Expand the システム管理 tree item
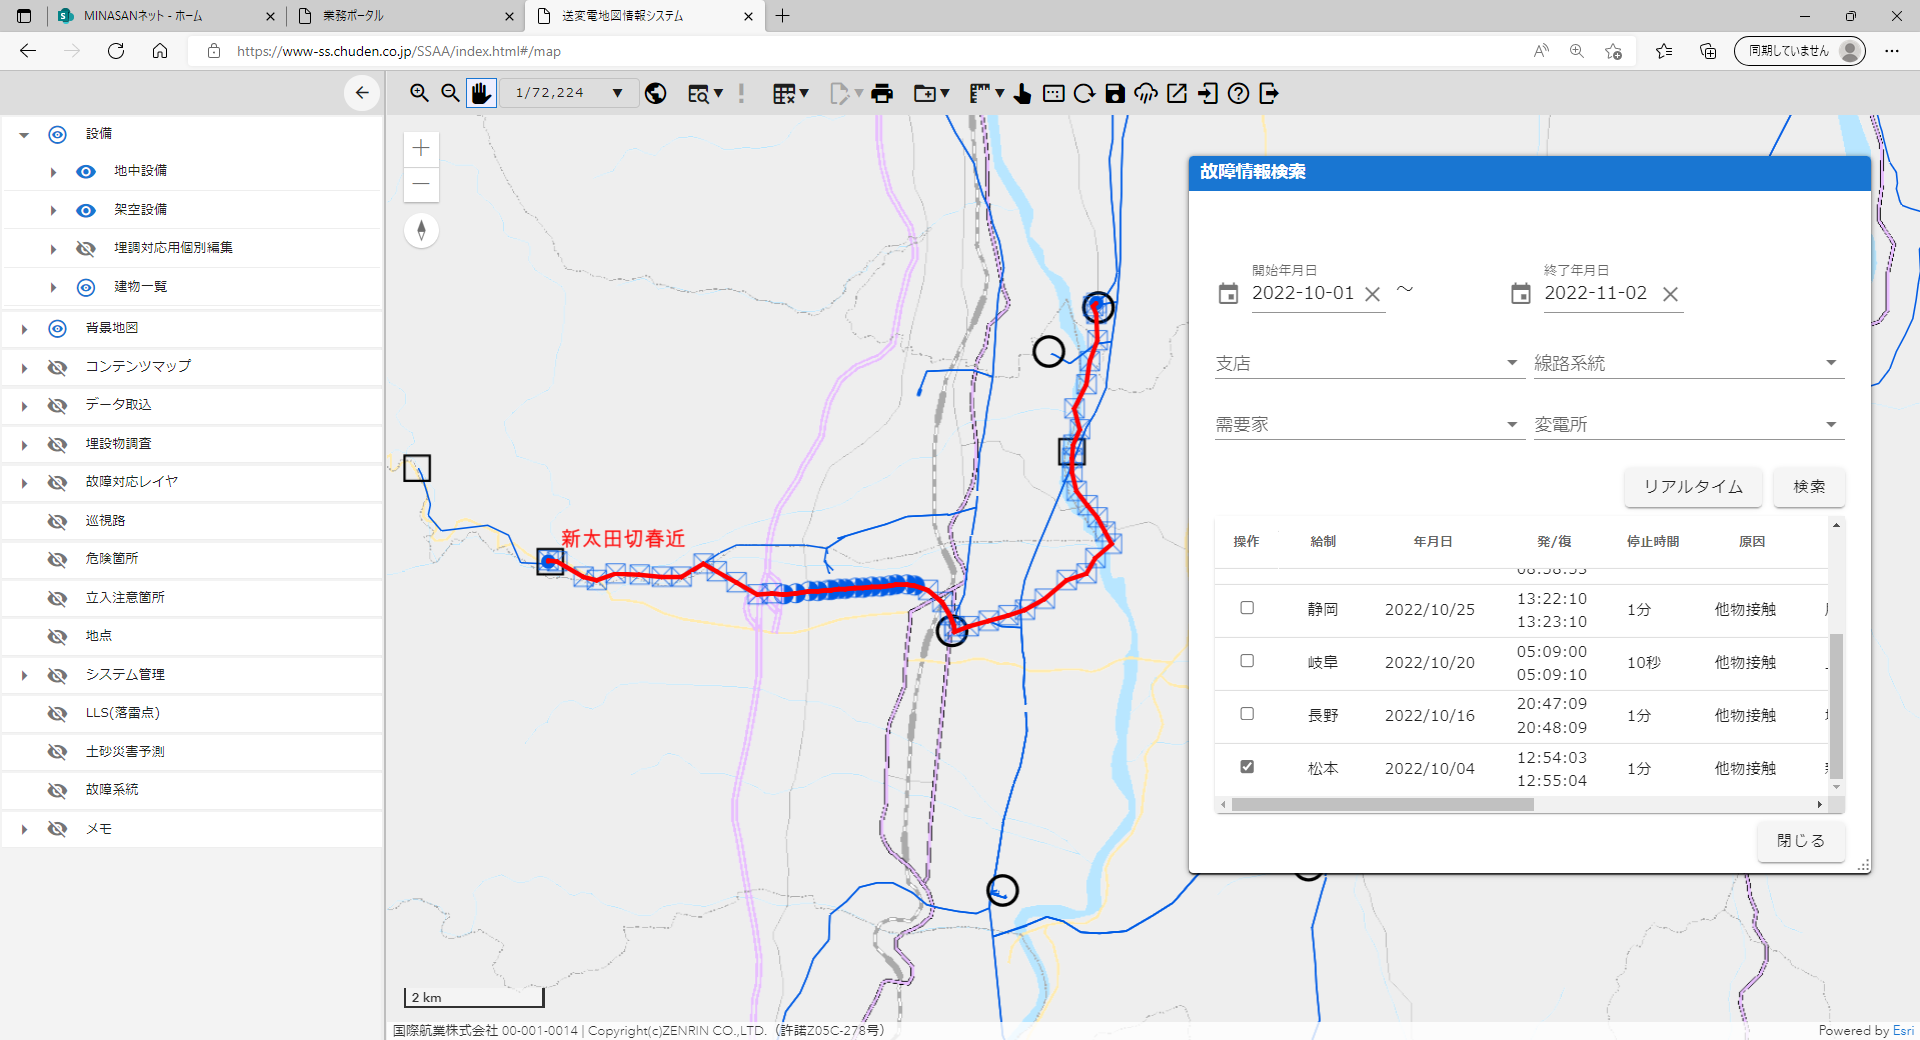The width and height of the screenshot is (1920, 1040). point(24,674)
